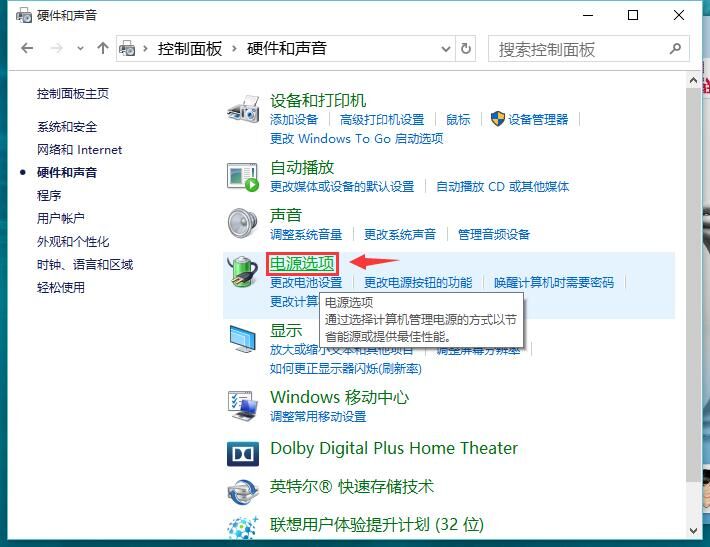Viewport: 710px width, 547px height.
Task: Click in the 搜索控制面板 search box
Action: [x=580, y=49]
